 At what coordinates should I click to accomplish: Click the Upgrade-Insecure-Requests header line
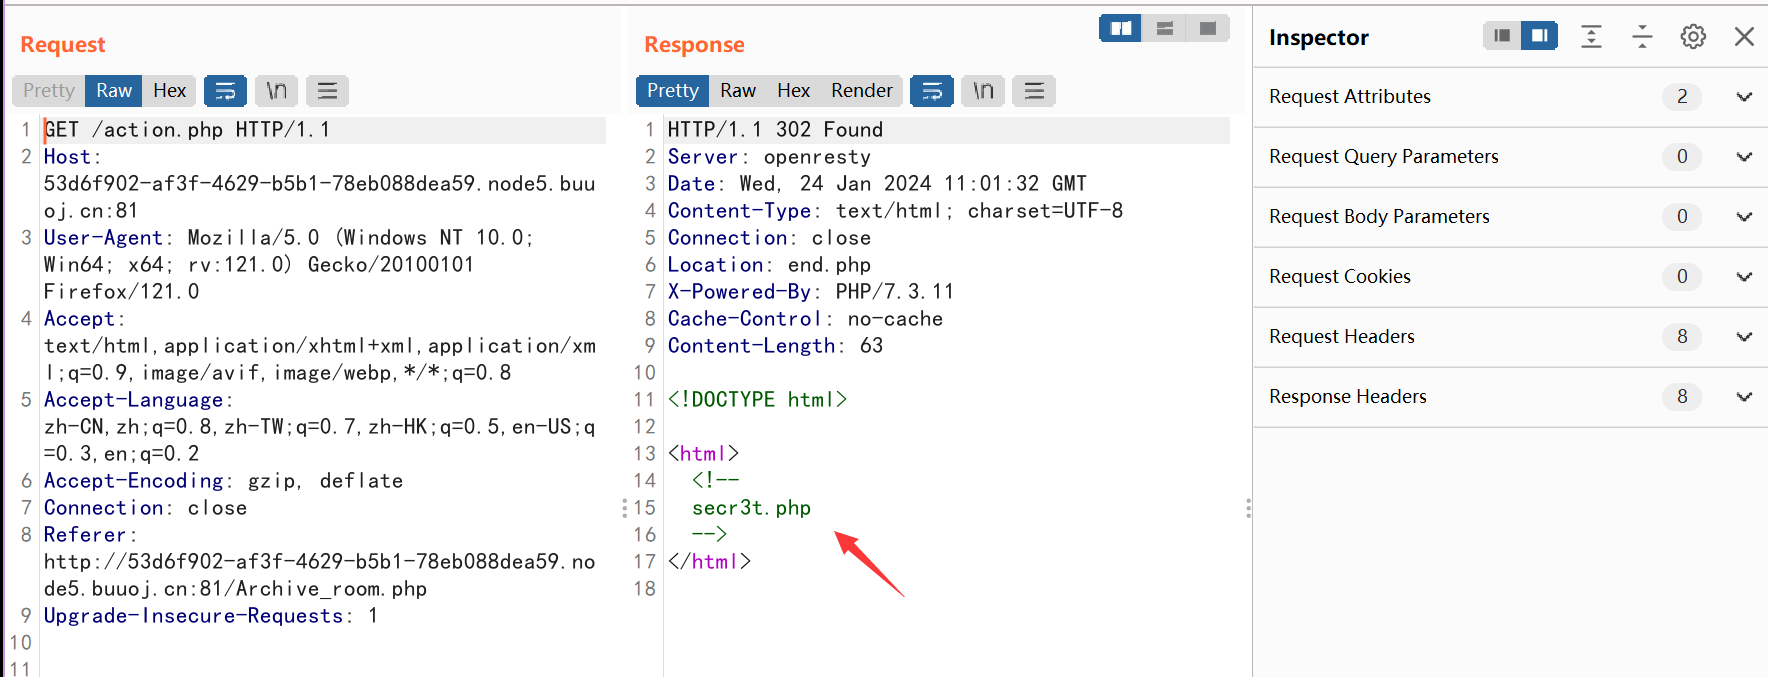point(211,616)
